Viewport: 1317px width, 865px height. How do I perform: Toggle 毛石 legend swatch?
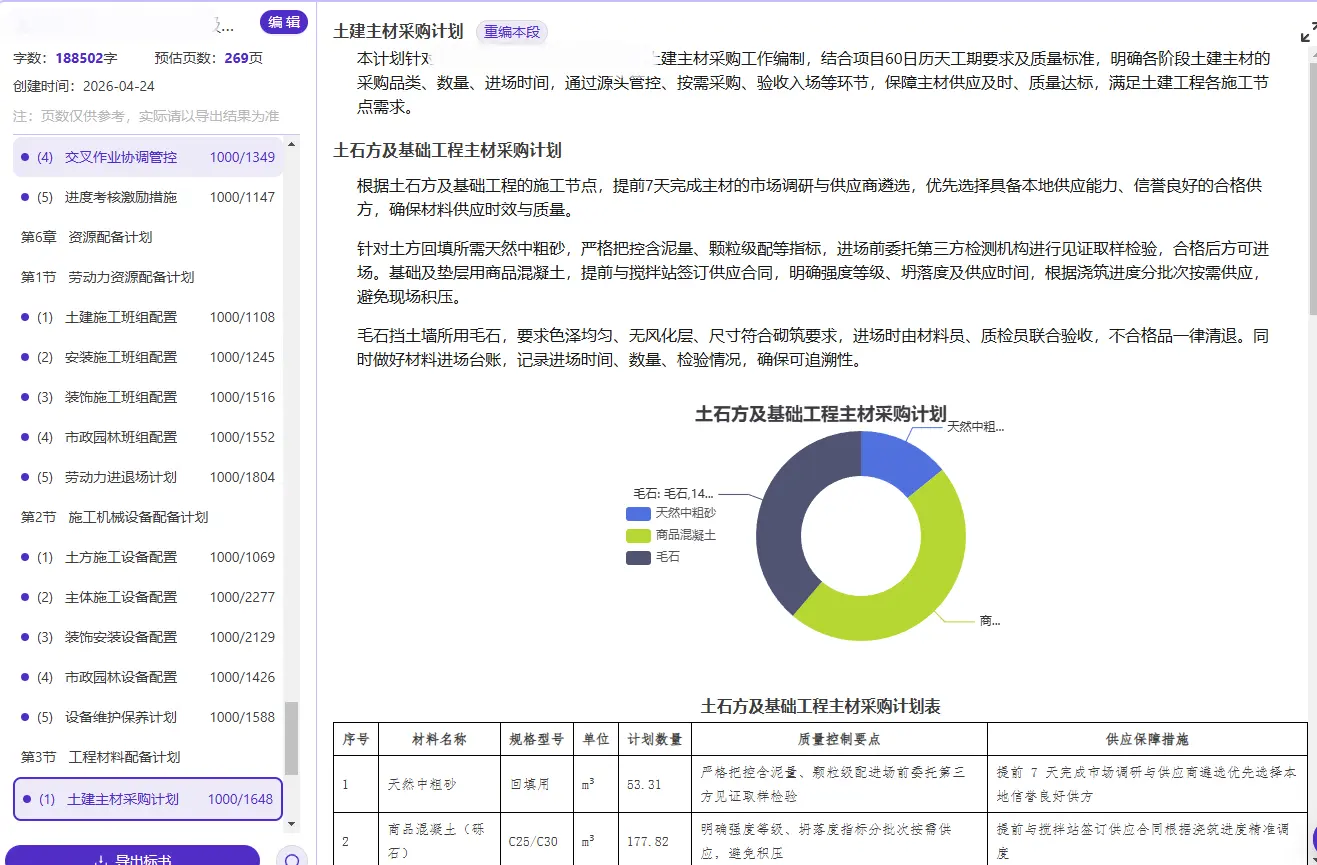pos(638,557)
